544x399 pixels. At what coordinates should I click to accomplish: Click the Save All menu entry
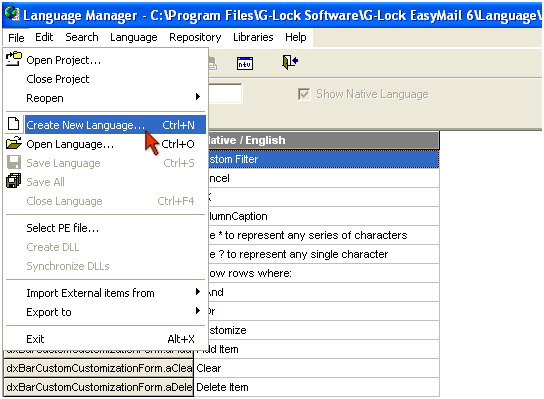pyautogui.click(x=105, y=182)
